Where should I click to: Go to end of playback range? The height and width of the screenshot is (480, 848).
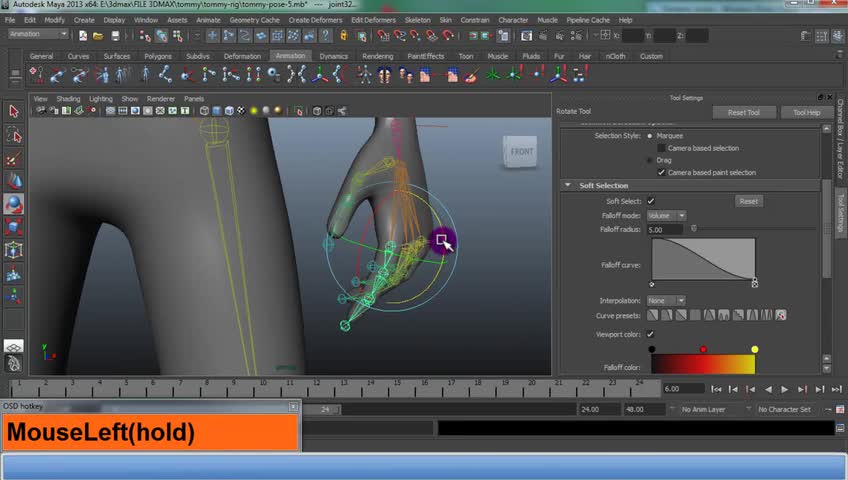point(837,389)
